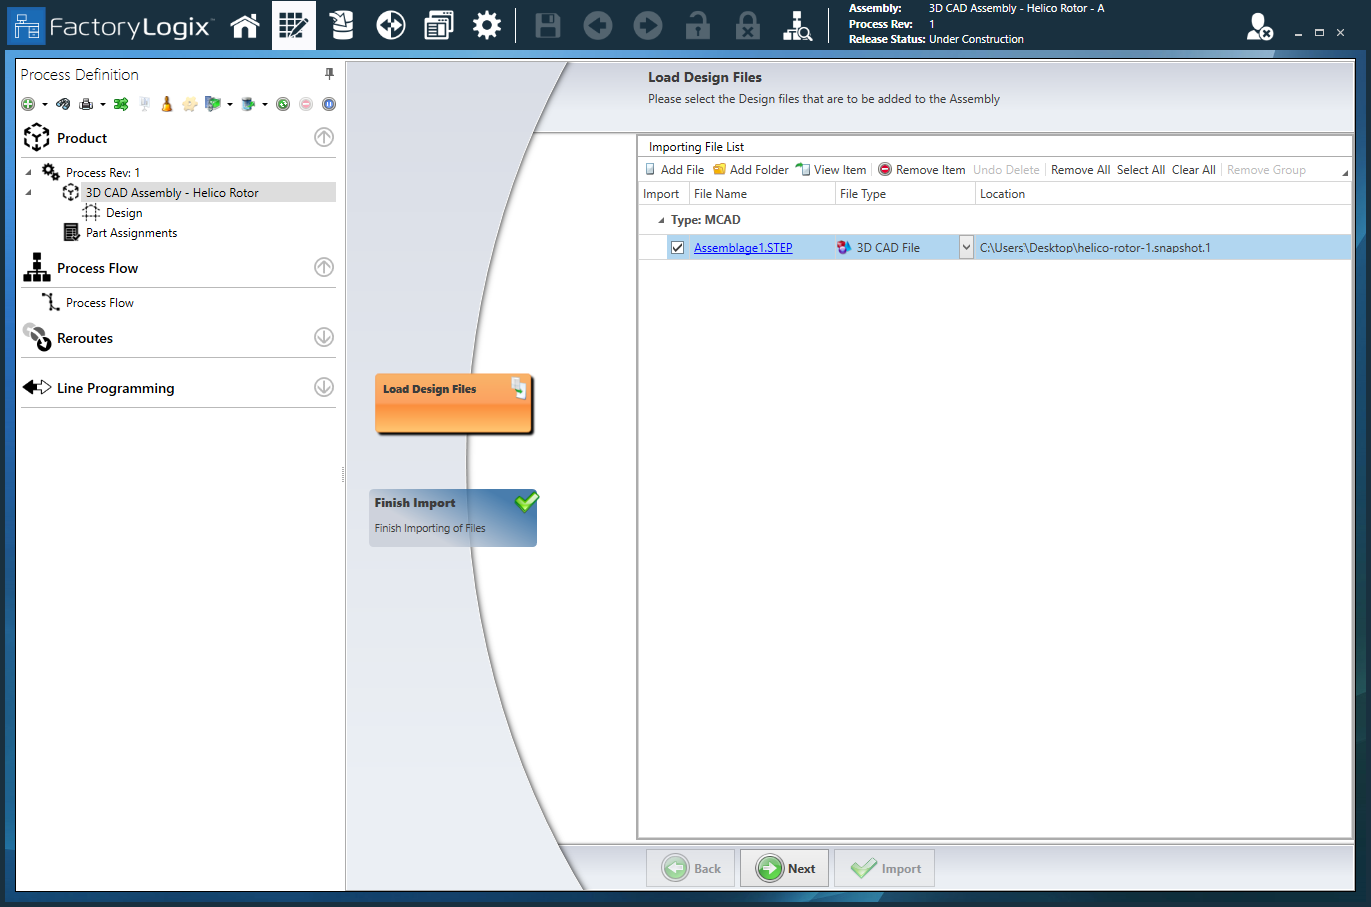Click the bell icon in the Process Definition toolbar
The width and height of the screenshot is (1371, 907).
(x=166, y=103)
